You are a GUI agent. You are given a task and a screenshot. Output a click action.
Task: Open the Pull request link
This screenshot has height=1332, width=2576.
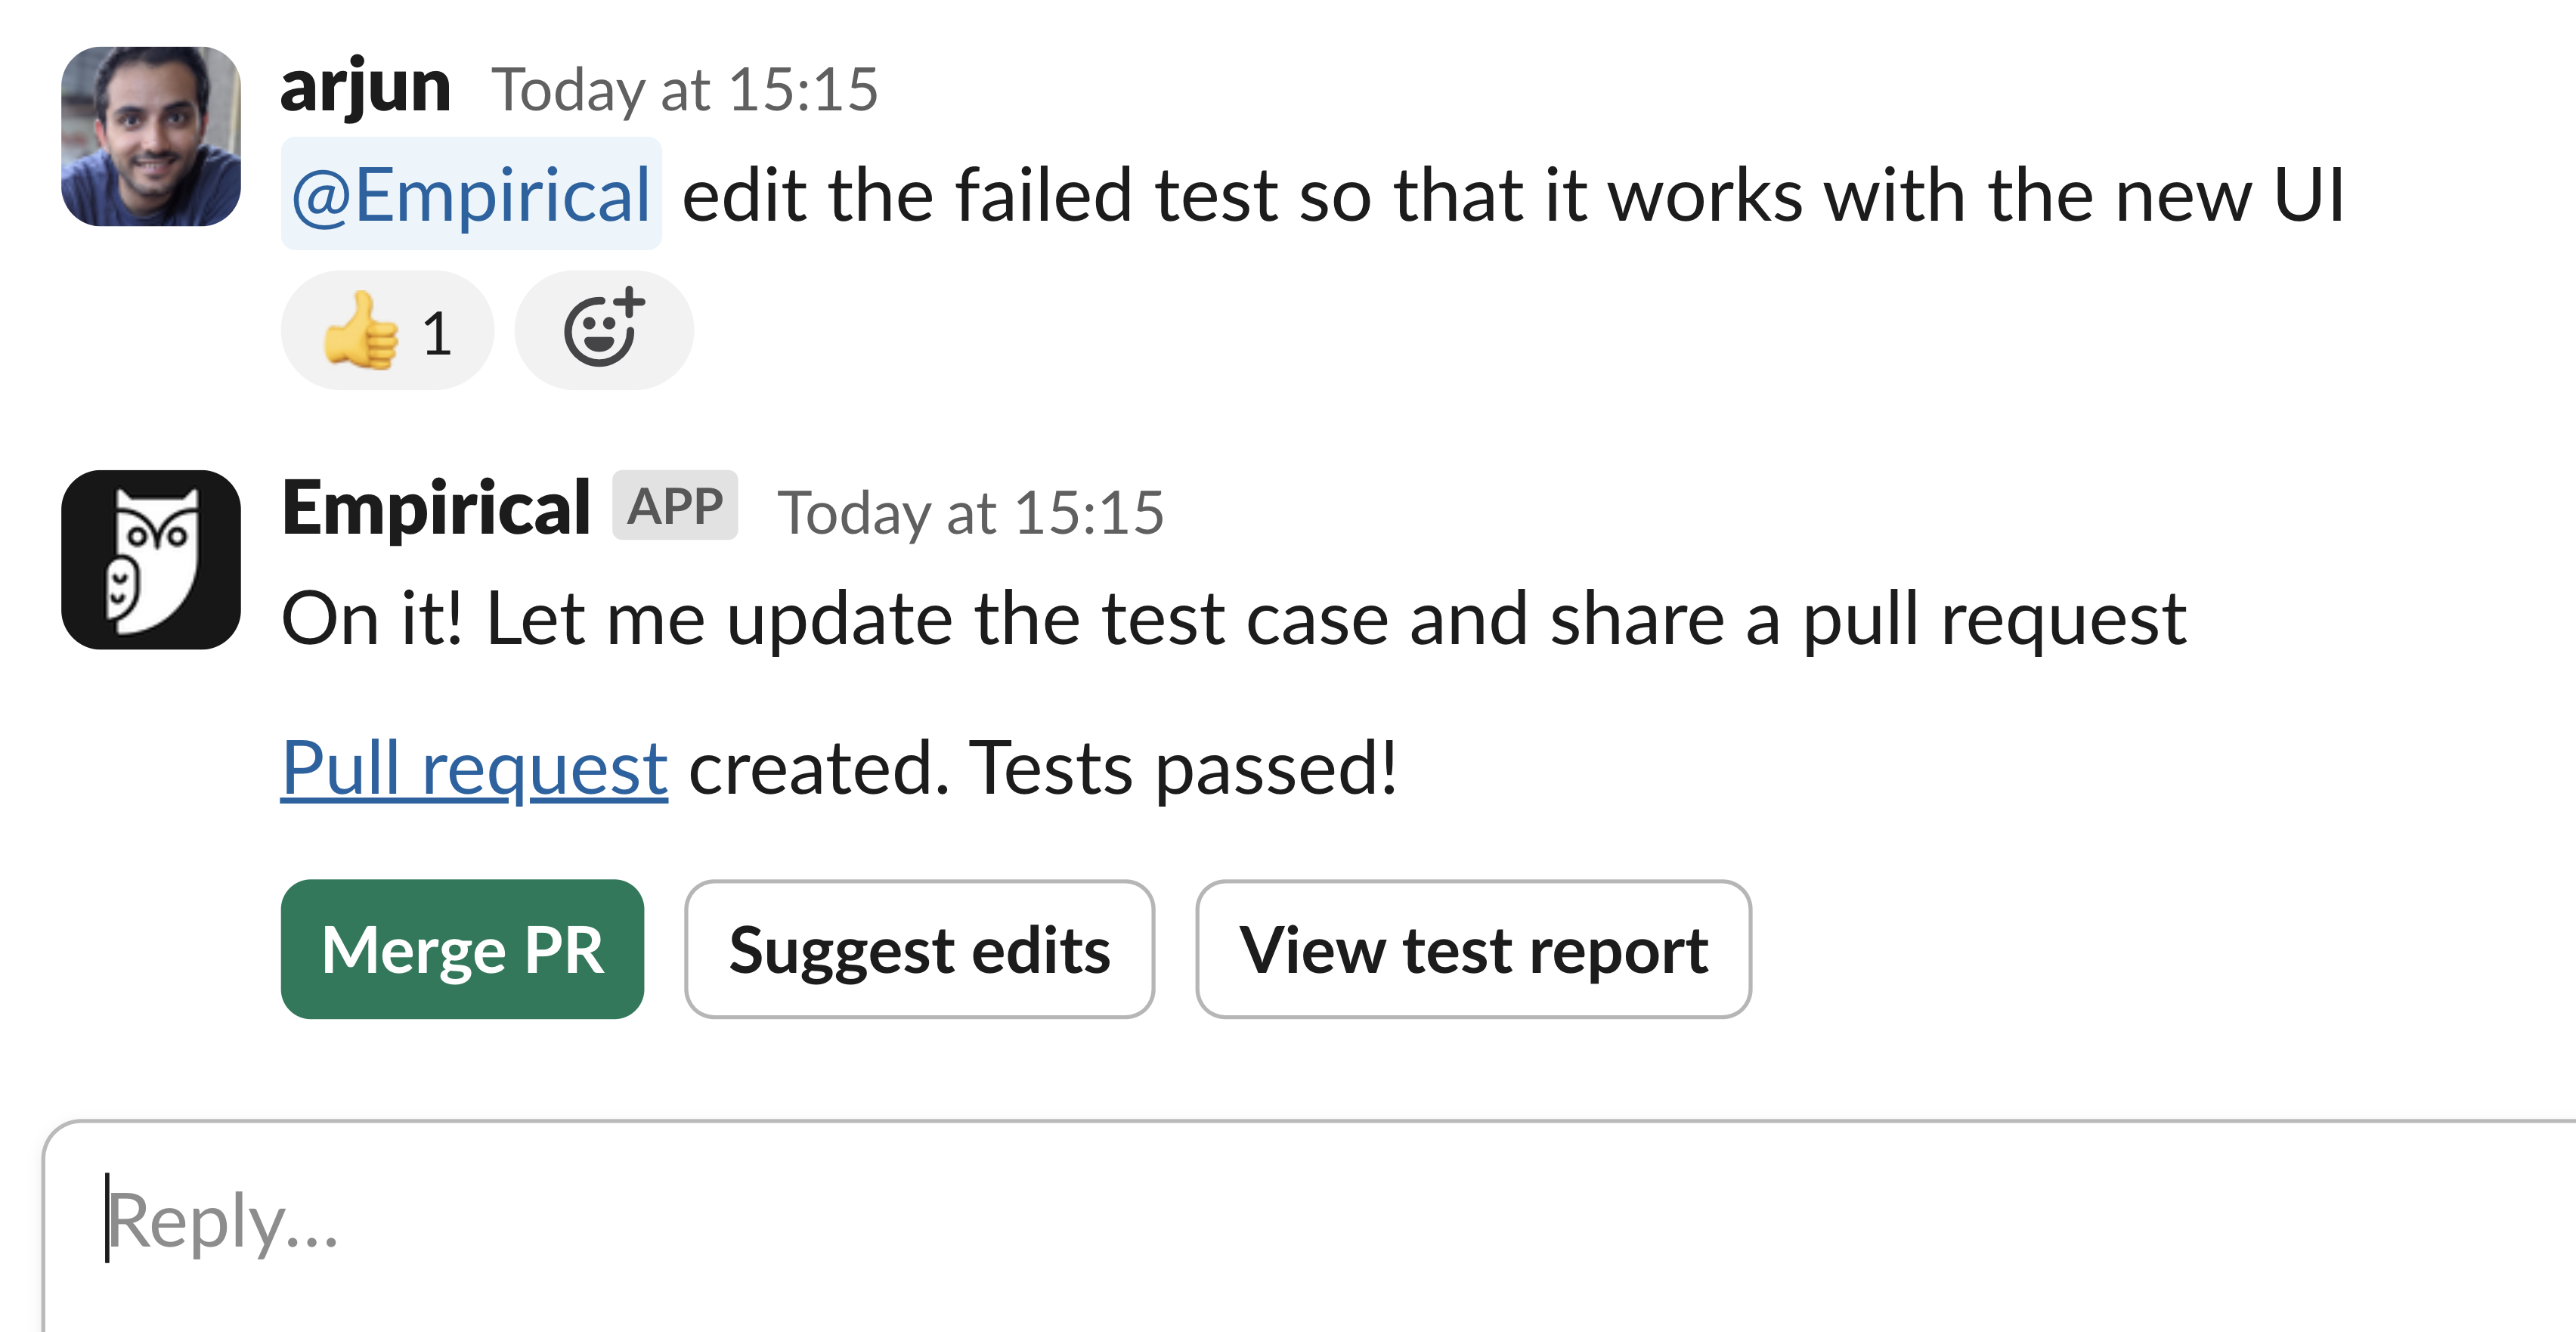pyautogui.click(x=474, y=768)
